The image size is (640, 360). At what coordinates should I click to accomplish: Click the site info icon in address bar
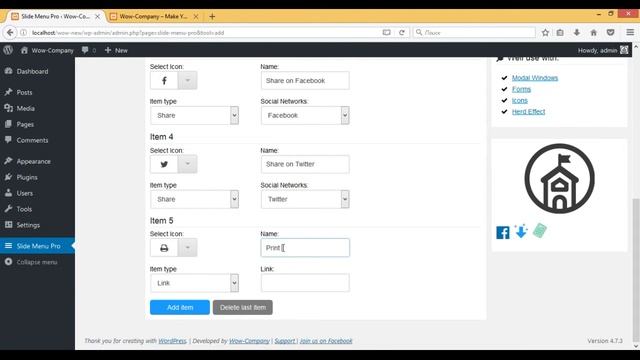pos(24,32)
